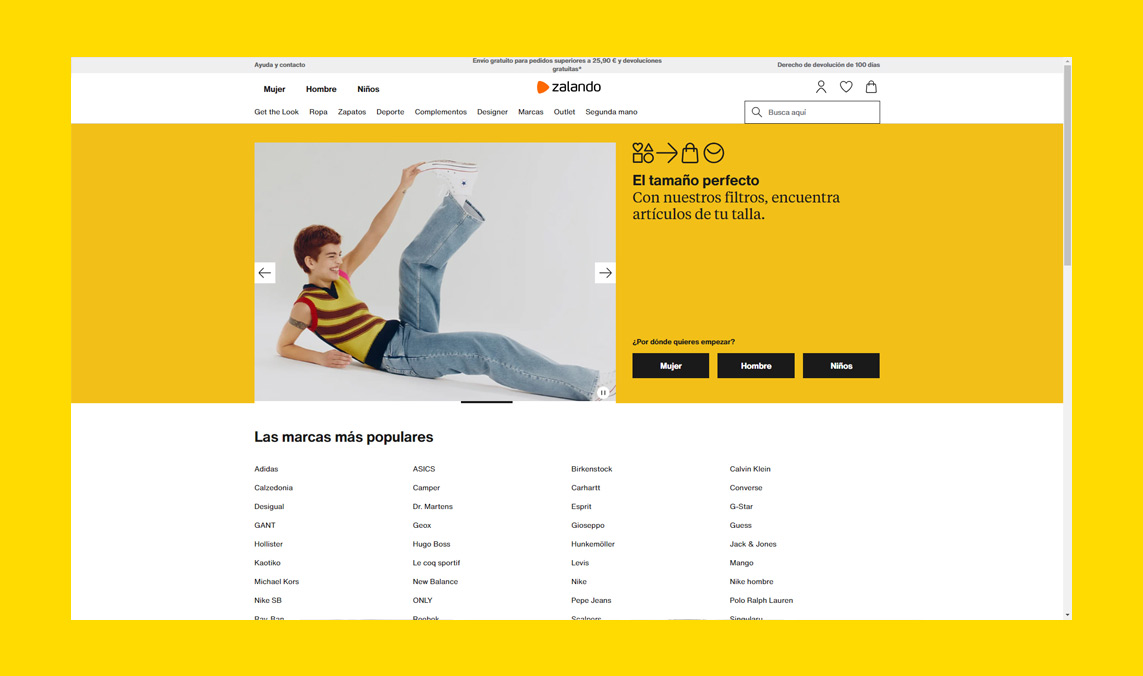Viewport: 1143px width, 676px height.
Task: Open the shopping bag icon
Action: point(871,87)
